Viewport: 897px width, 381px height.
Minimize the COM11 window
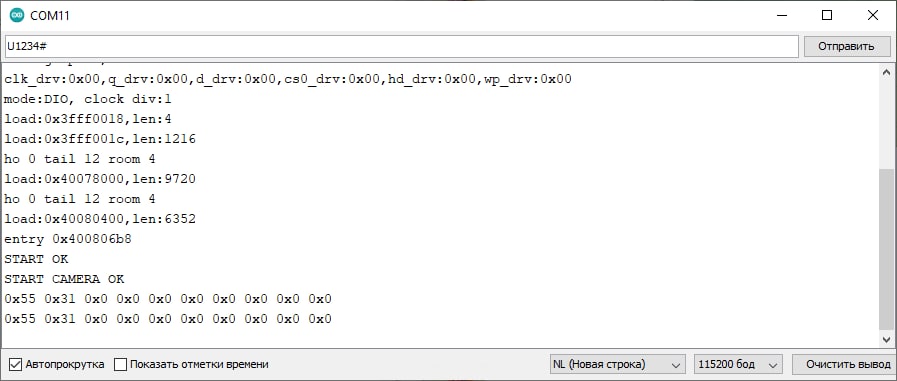click(x=781, y=15)
